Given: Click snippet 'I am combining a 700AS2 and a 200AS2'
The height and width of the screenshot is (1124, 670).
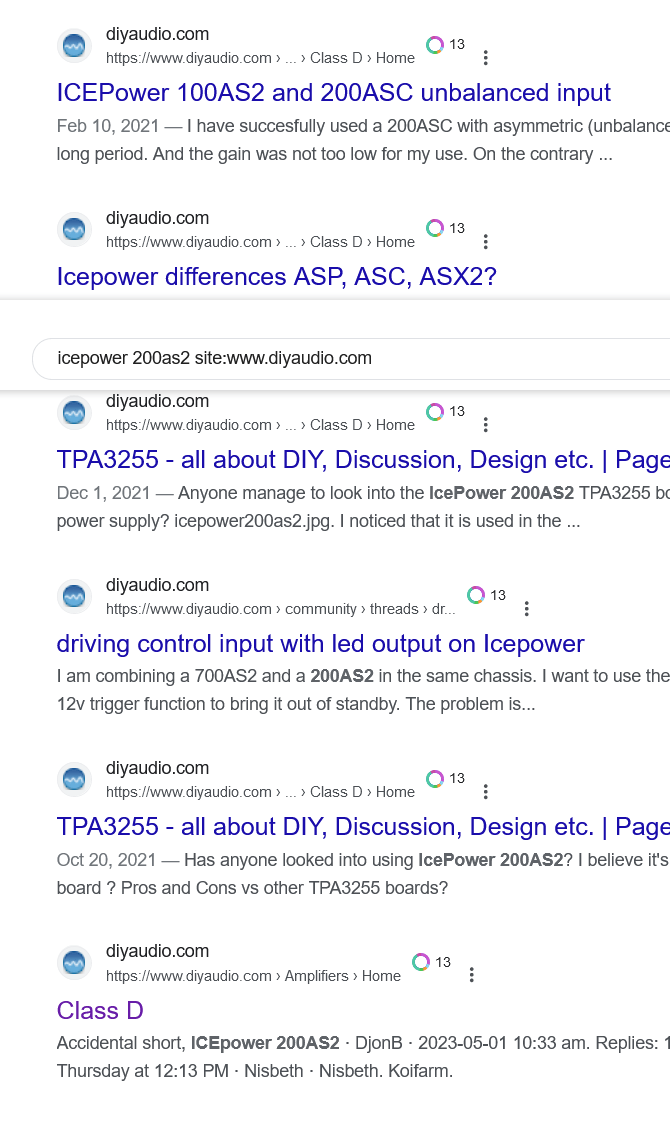Looking at the screenshot, I should (x=363, y=690).
